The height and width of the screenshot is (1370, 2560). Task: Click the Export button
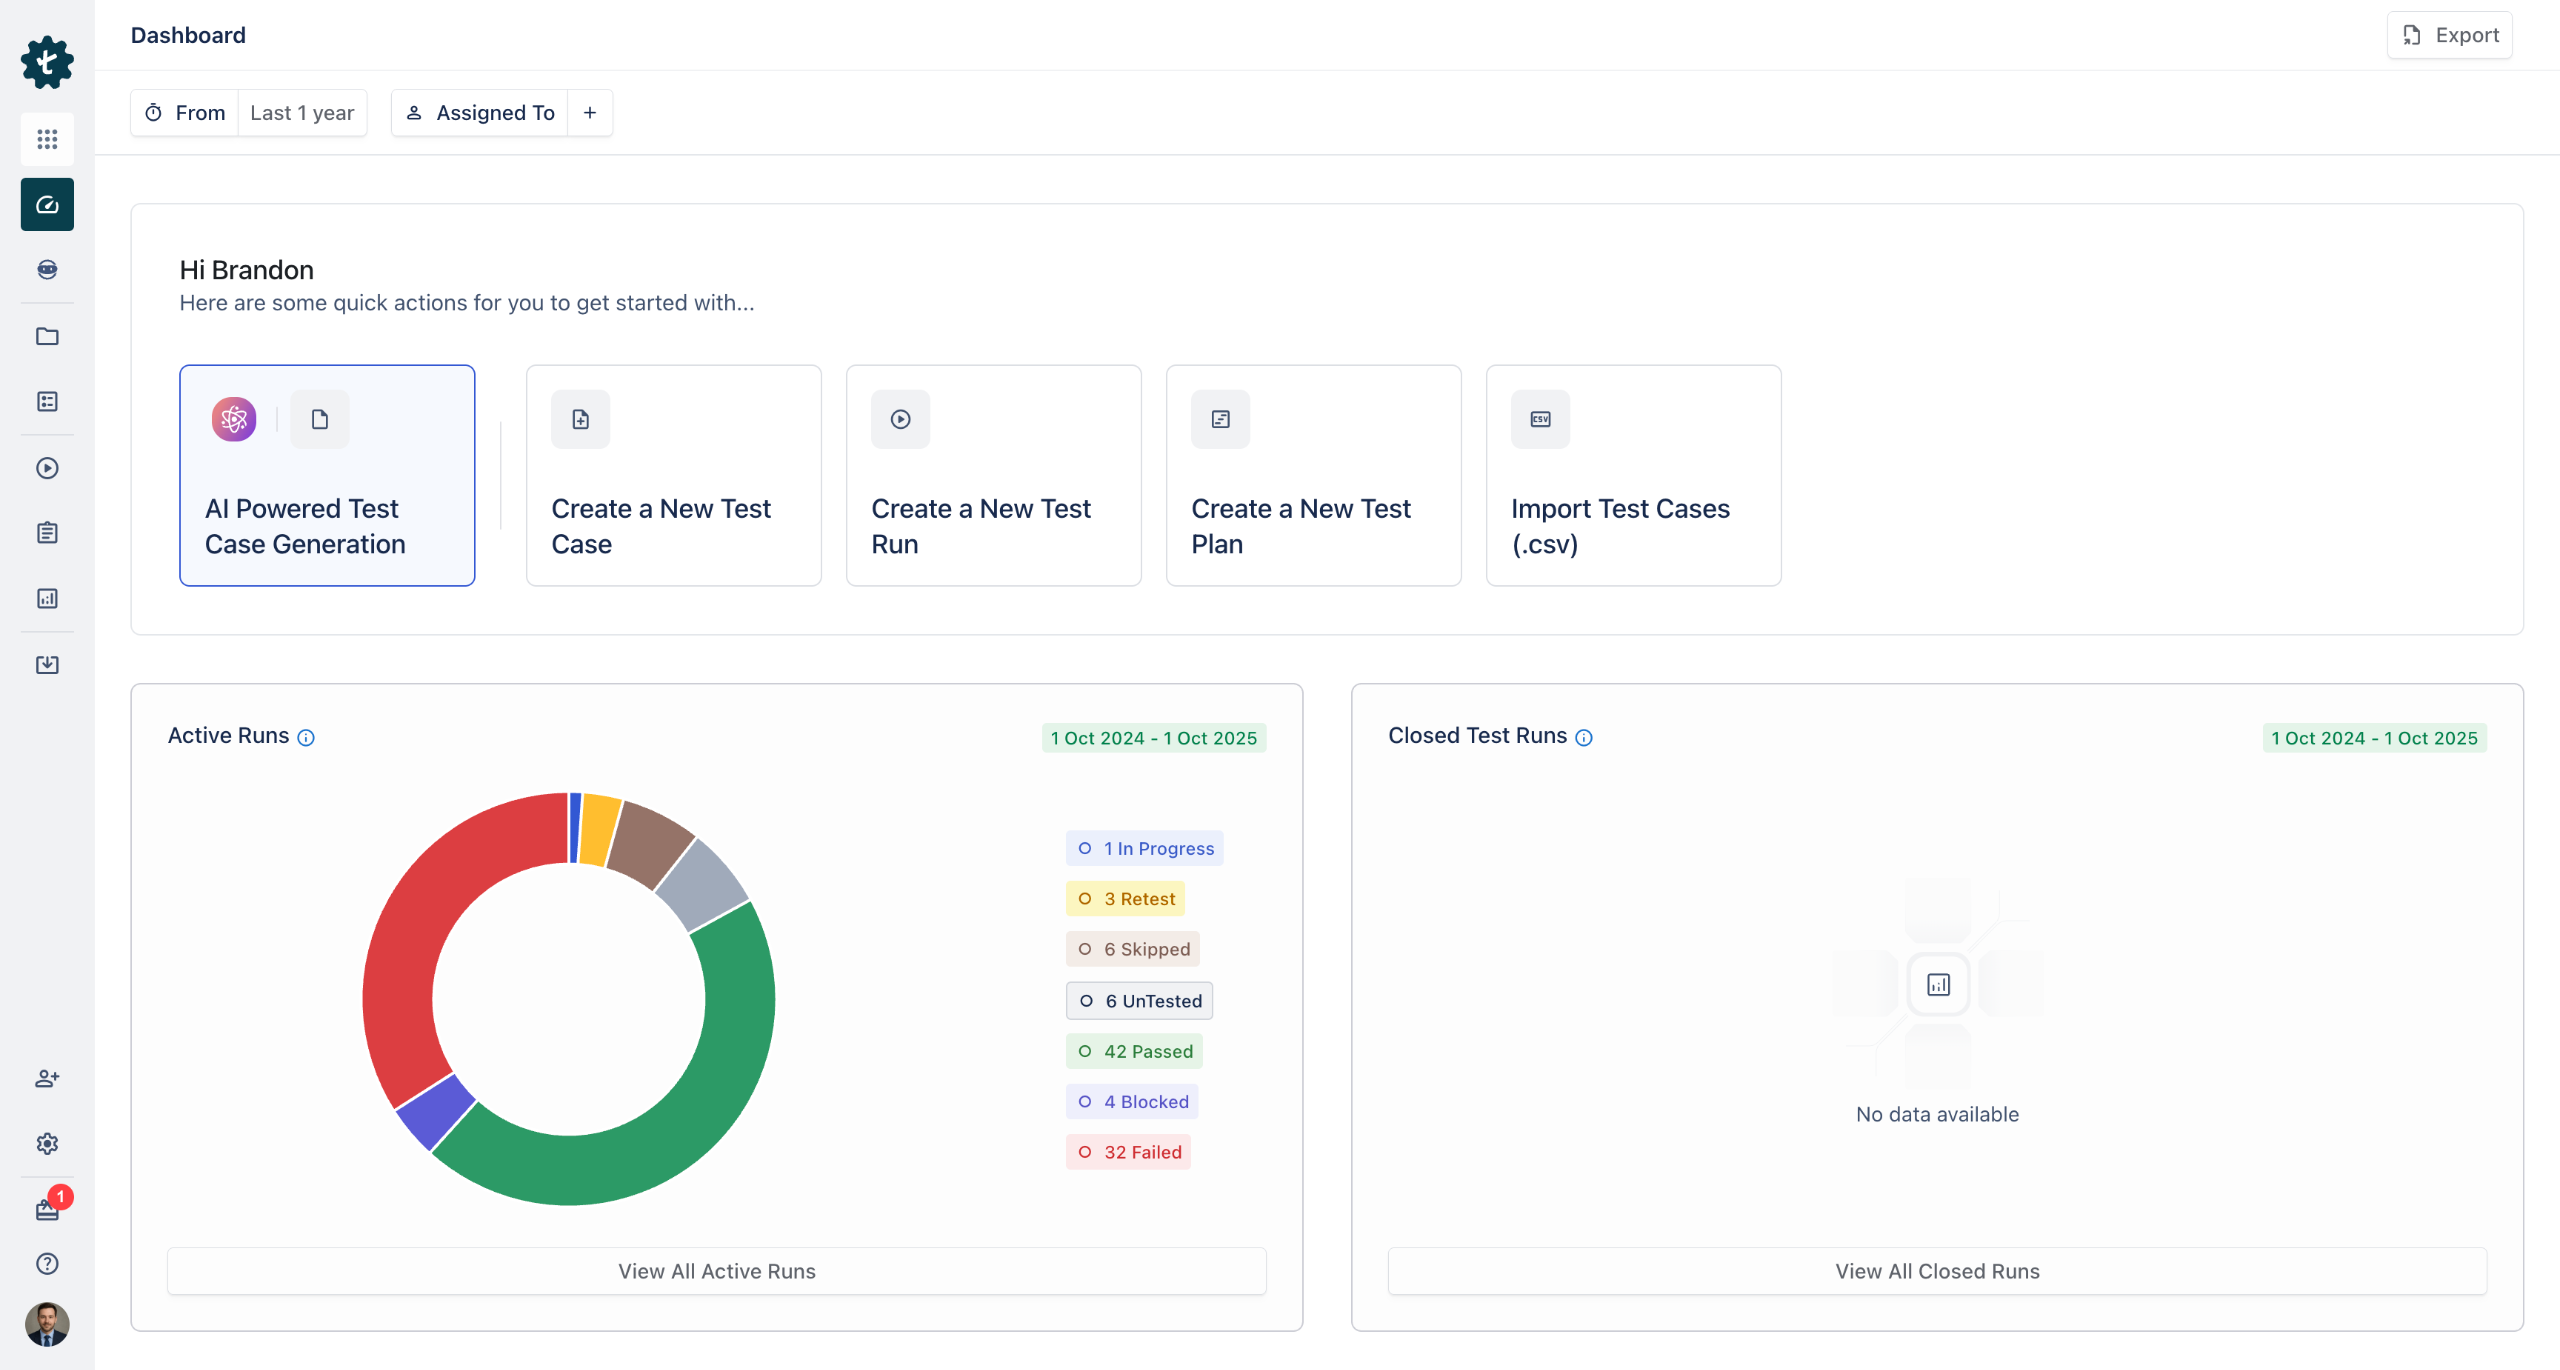pyautogui.click(x=2450, y=35)
